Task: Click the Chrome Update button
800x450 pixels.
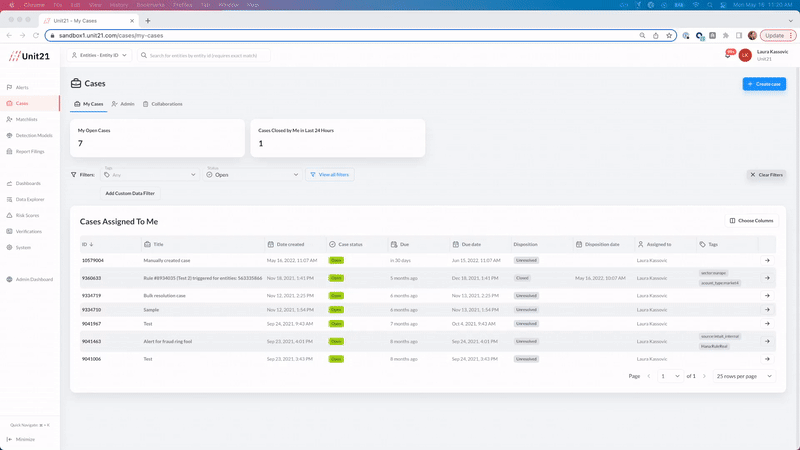Action: 778,35
